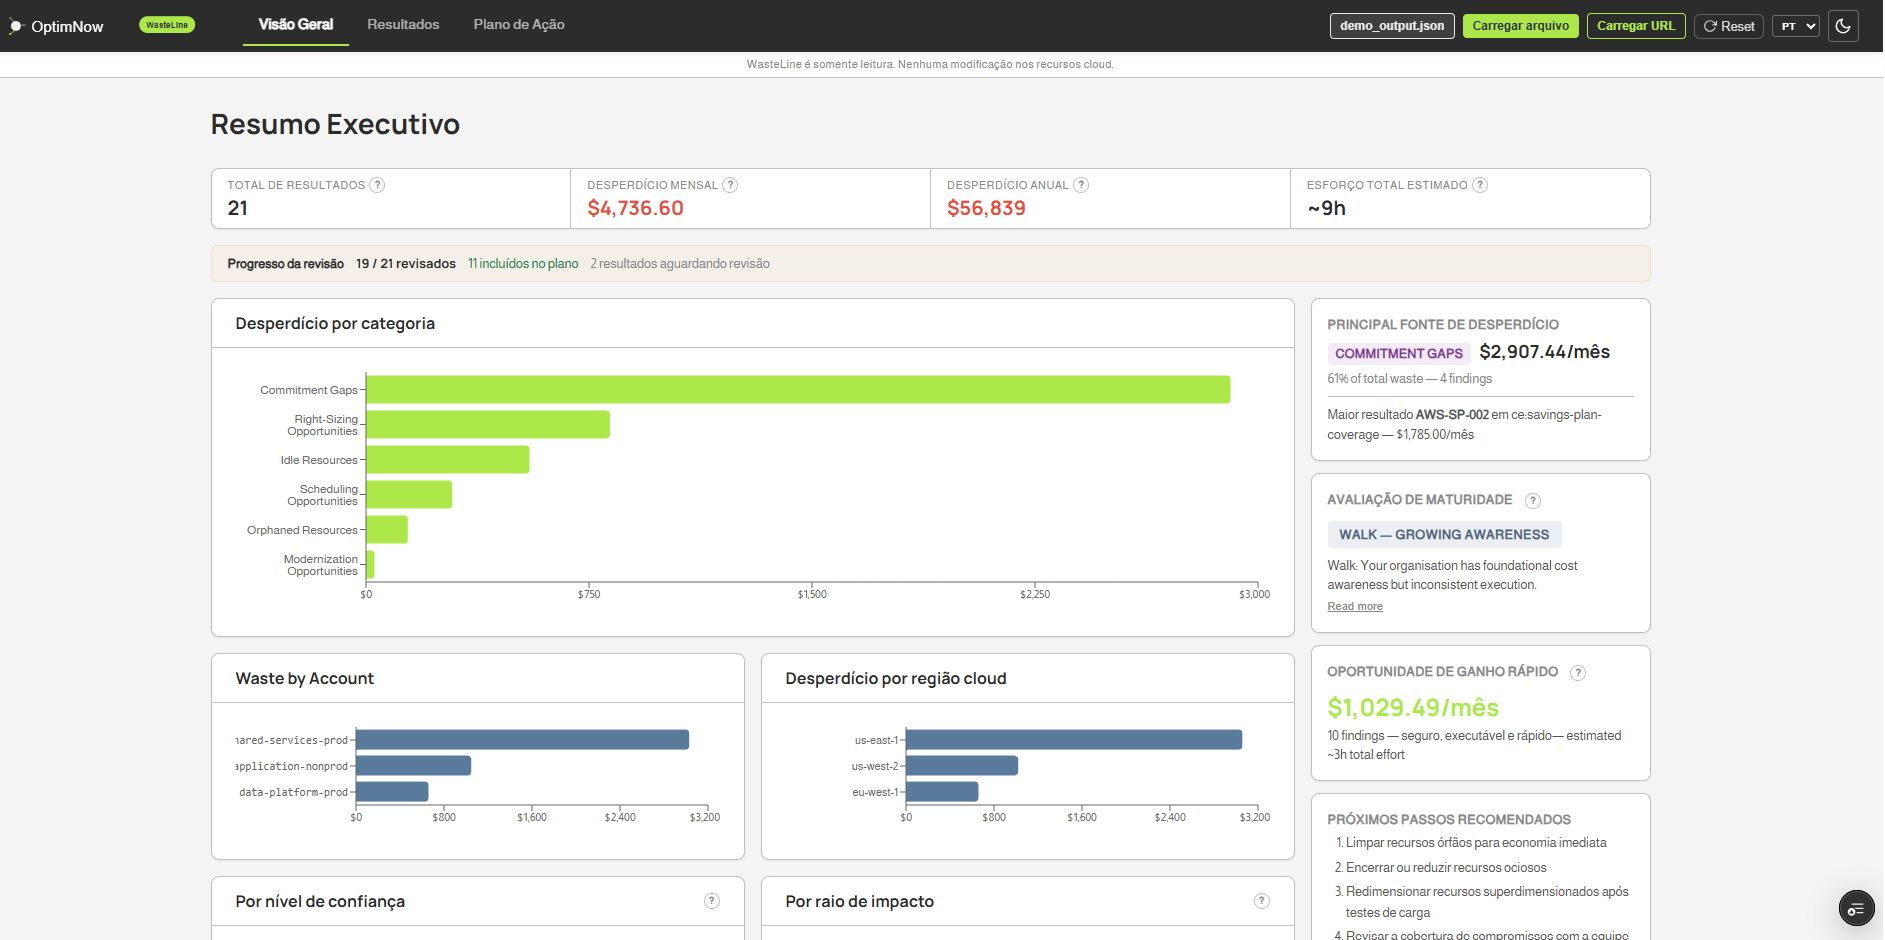Click help icon beside Total de Resultados
This screenshot has width=1885, height=940.
pos(377,185)
